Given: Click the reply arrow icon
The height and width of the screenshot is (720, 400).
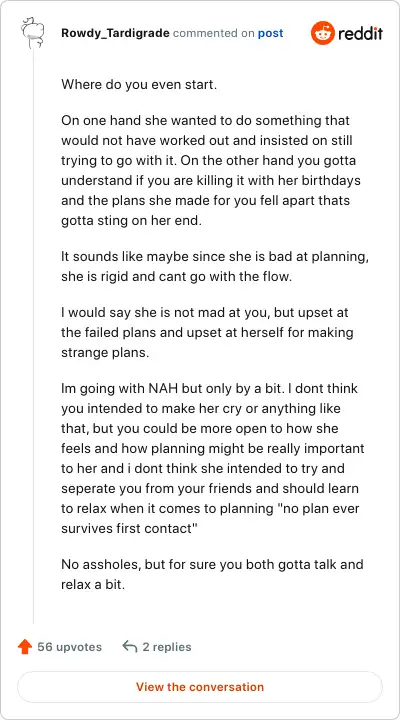Looking at the screenshot, I should coord(130,647).
